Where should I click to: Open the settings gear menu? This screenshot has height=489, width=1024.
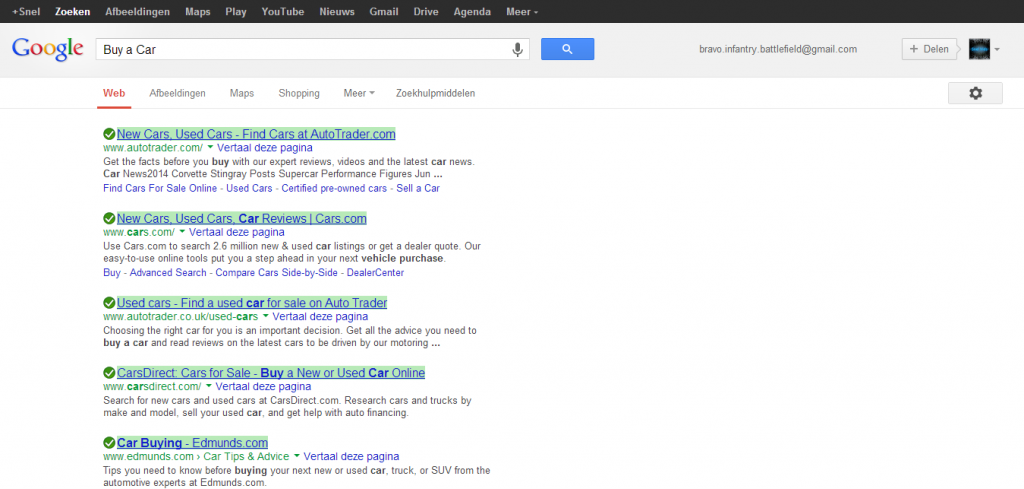pos(975,93)
